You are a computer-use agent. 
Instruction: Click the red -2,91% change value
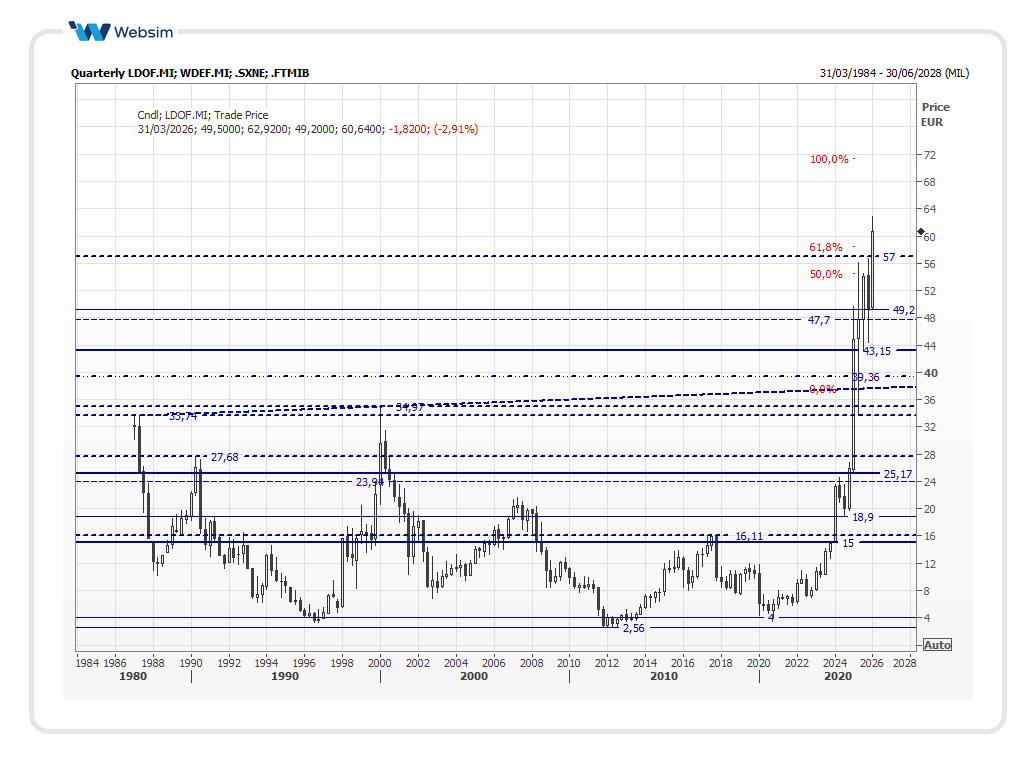pyautogui.click(x=456, y=129)
